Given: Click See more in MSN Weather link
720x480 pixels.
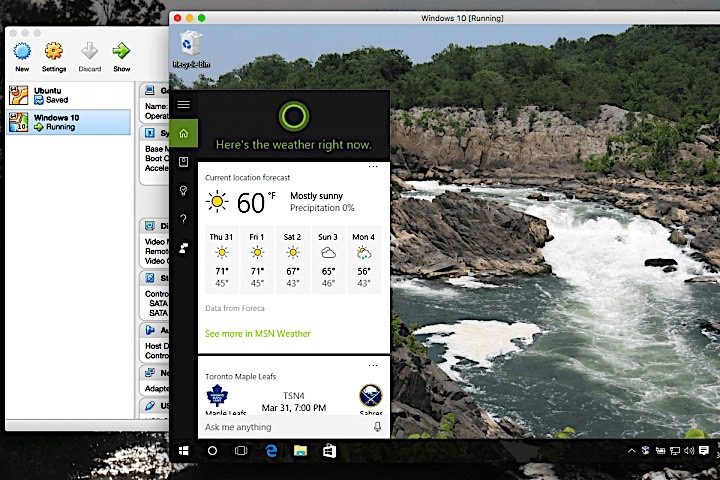Looking at the screenshot, I should [x=257, y=334].
